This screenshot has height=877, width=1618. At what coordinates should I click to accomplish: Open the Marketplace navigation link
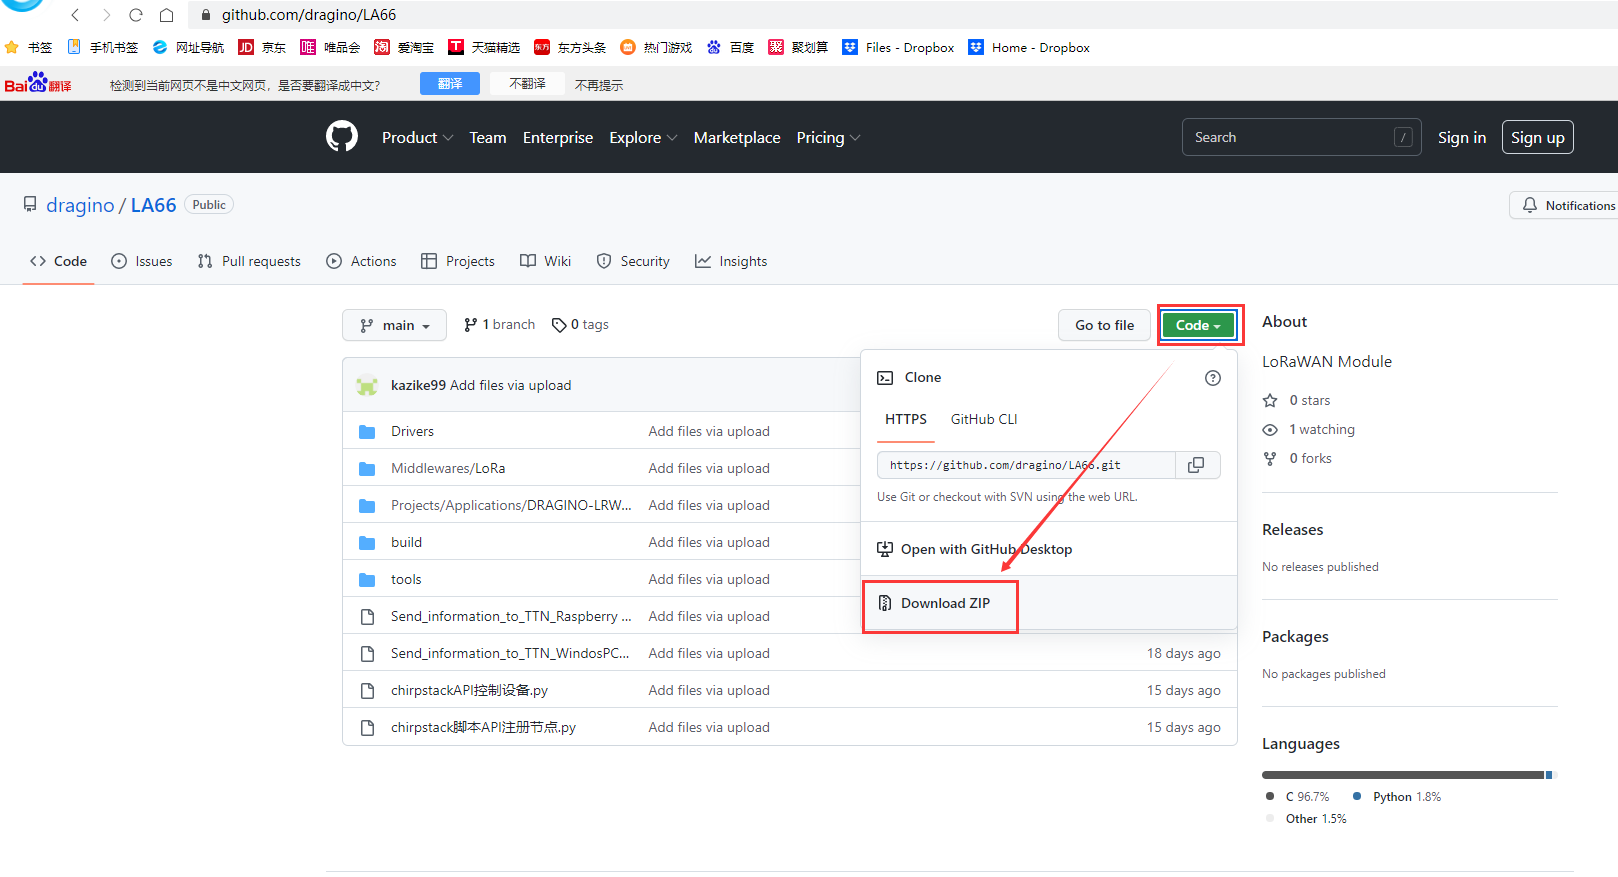point(737,138)
